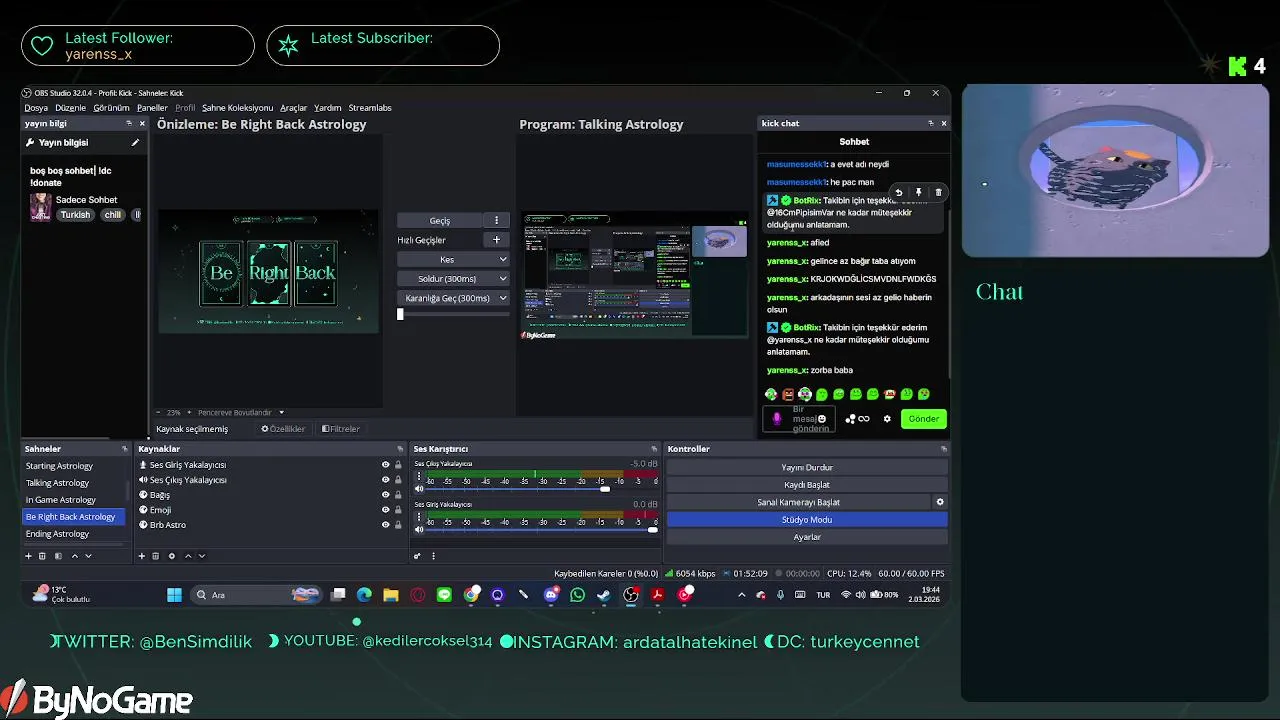Open the Kes quick transition dropdown
1280x720 pixels.
click(x=453, y=260)
